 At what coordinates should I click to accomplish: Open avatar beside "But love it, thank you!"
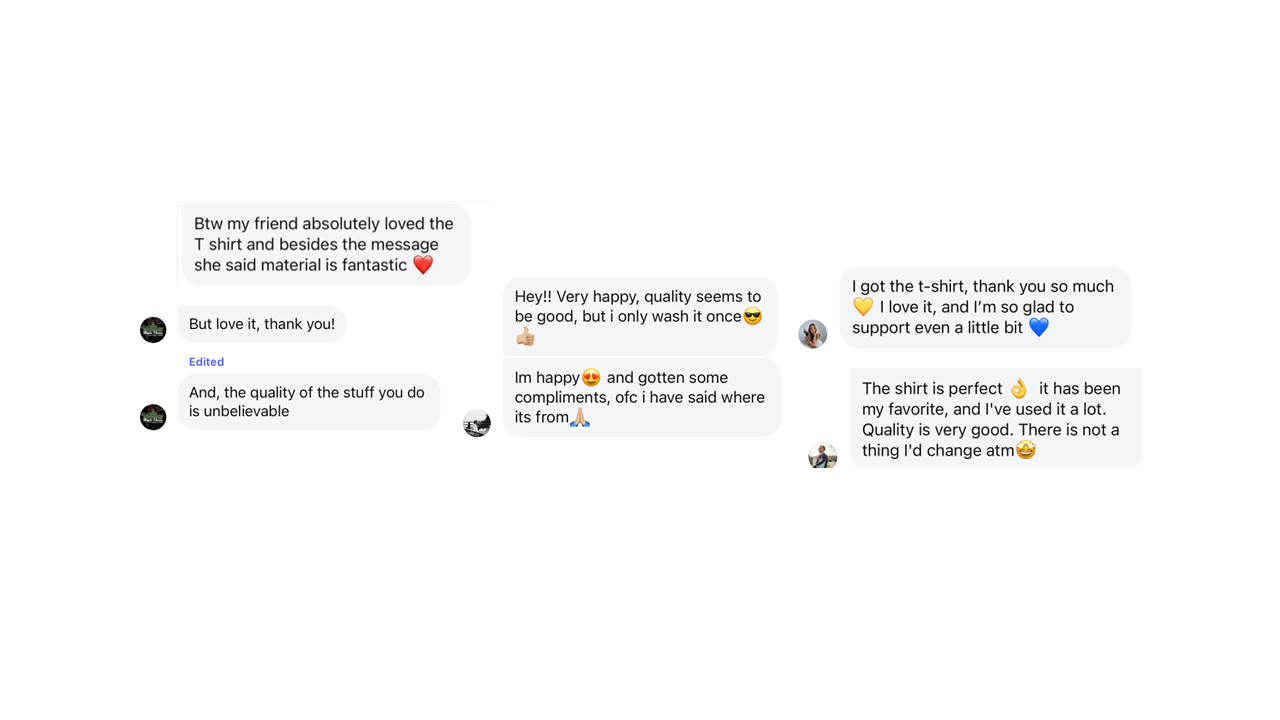(x=153, y=329)
